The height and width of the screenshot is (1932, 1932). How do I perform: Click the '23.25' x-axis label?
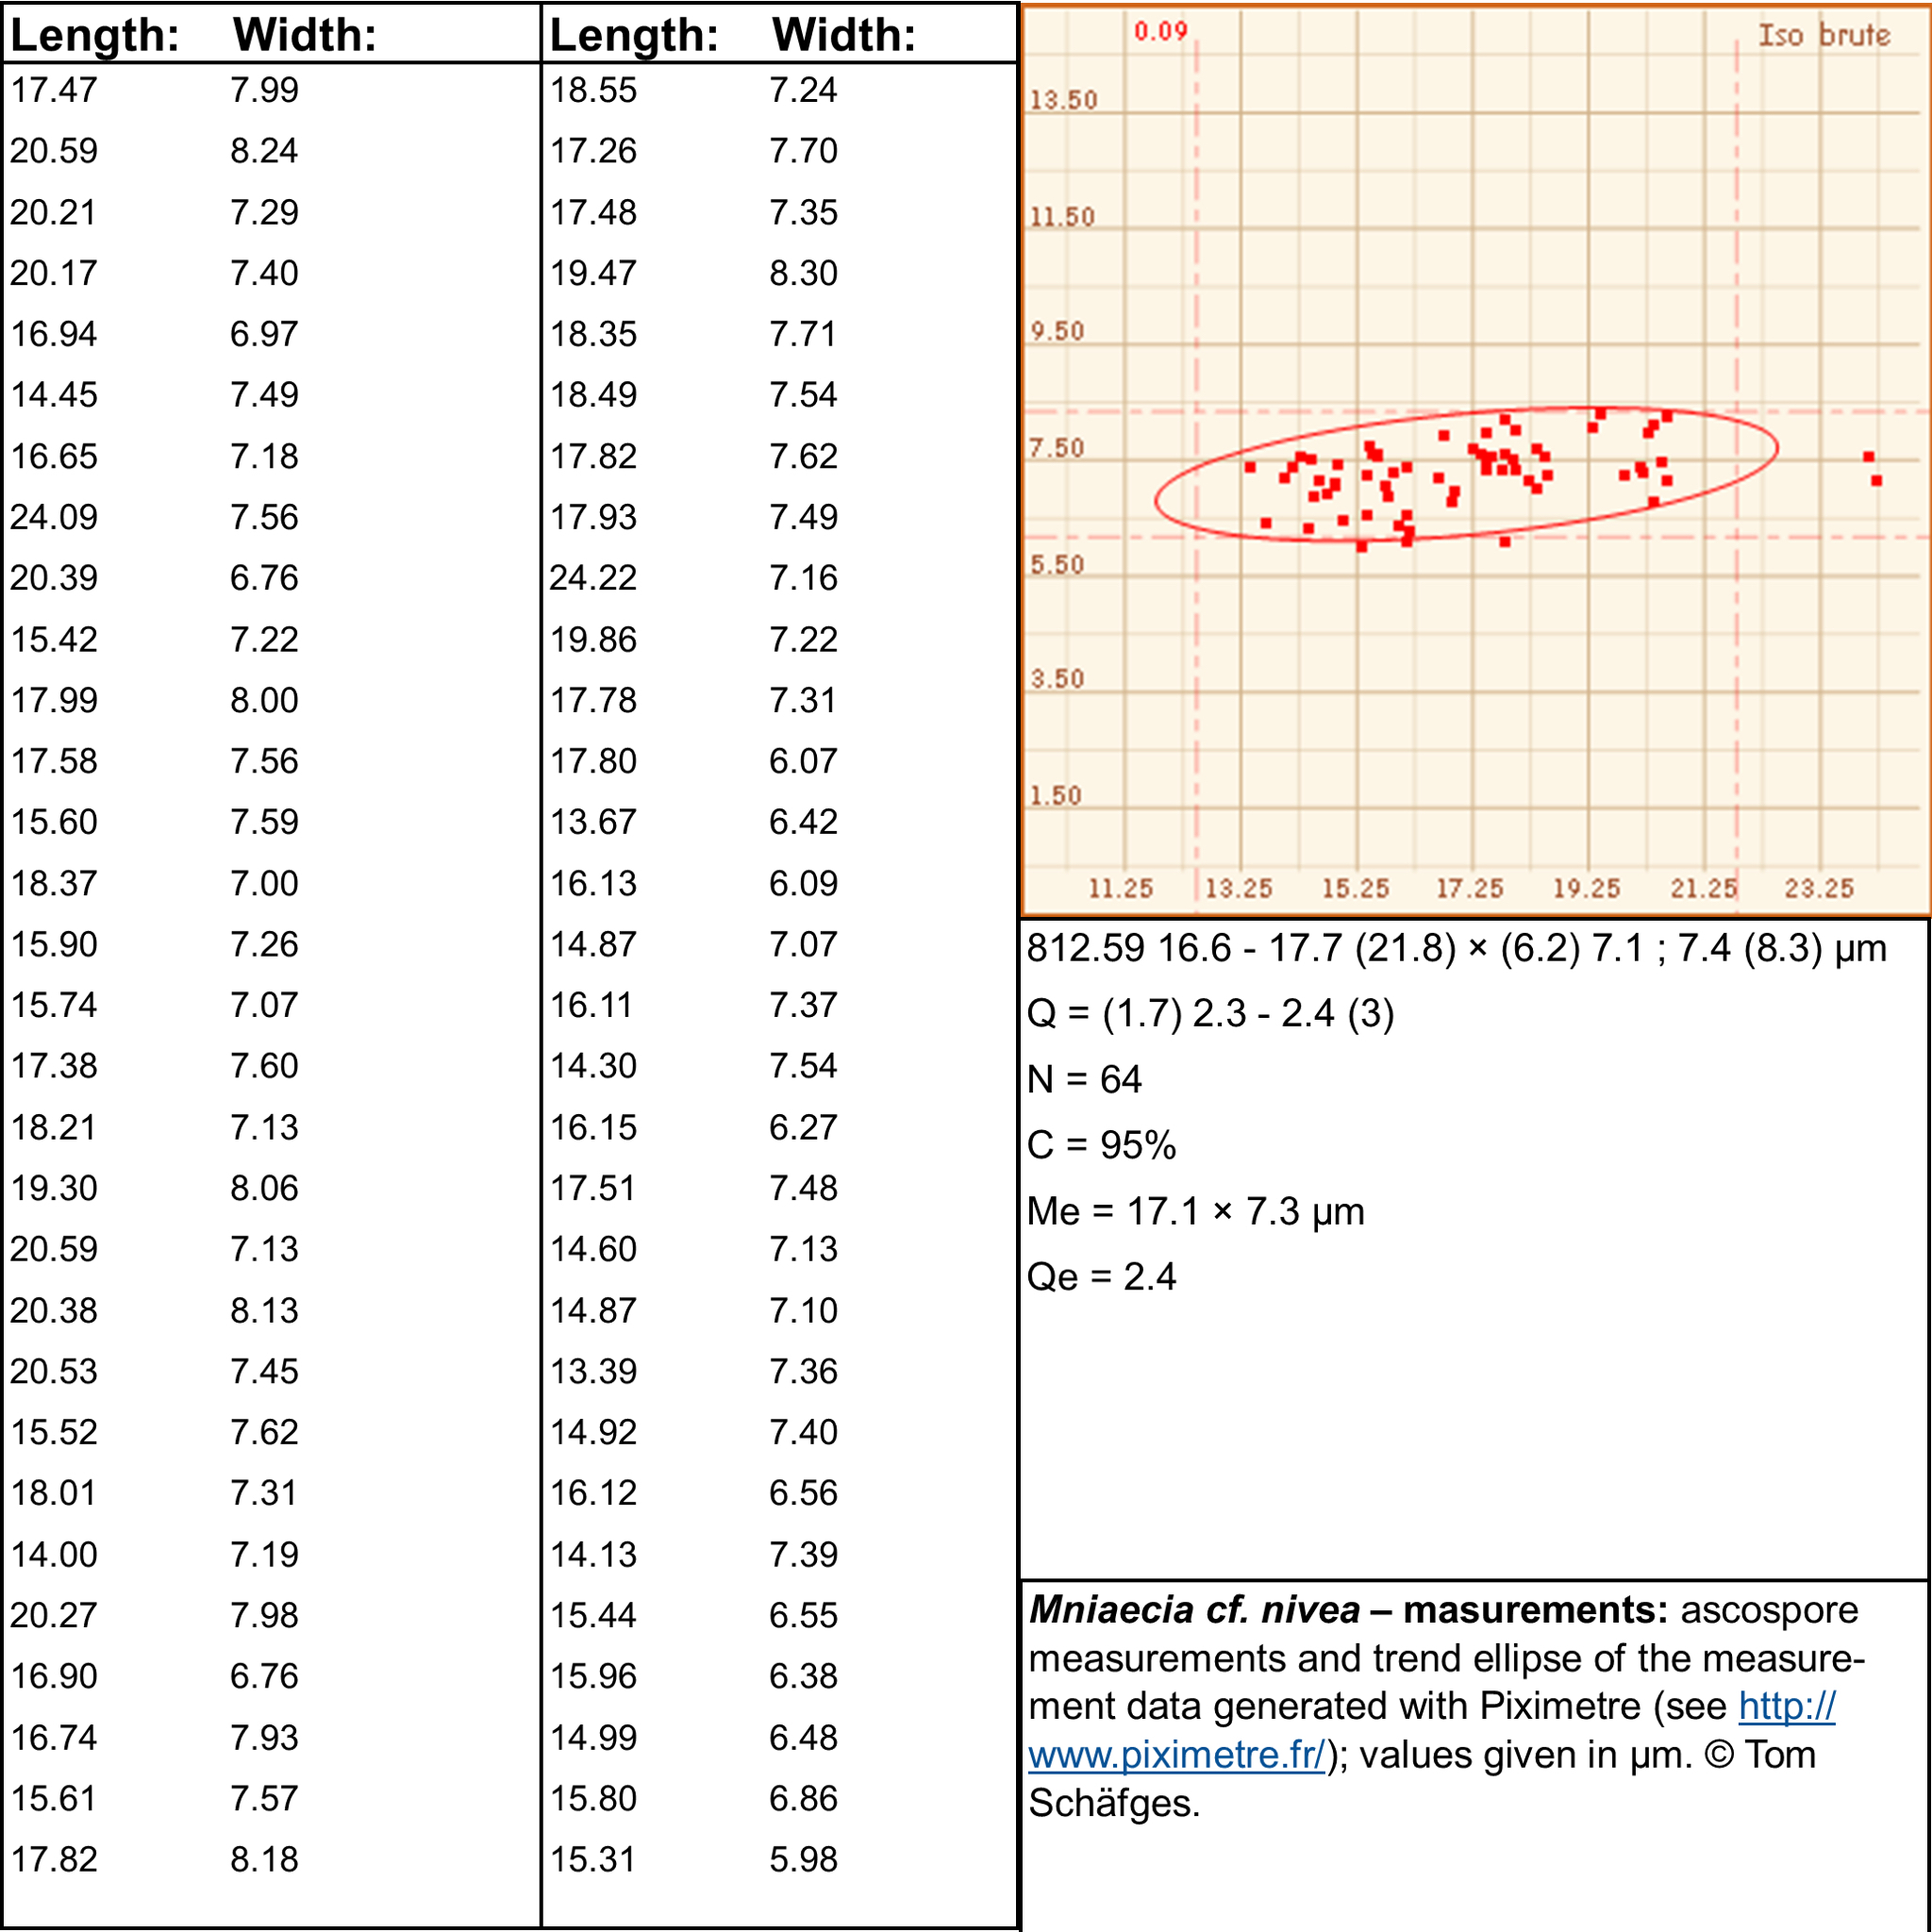(1819, 889)
